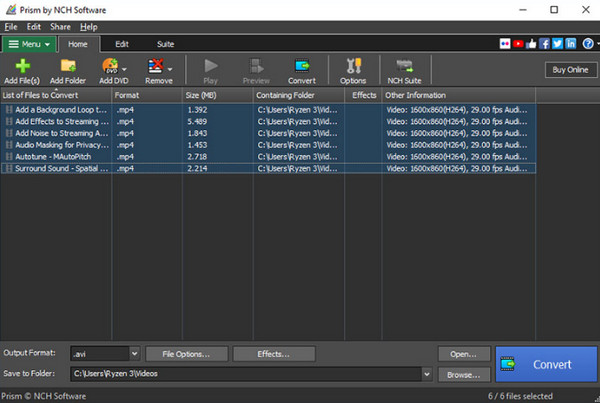This screenshot has width=600, height=403.
Task: Click the Effects... button
Action: 273,353
